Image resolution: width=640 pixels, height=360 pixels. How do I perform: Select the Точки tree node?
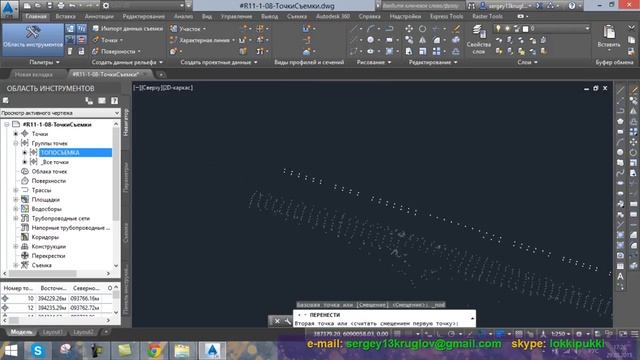point(40,134)
